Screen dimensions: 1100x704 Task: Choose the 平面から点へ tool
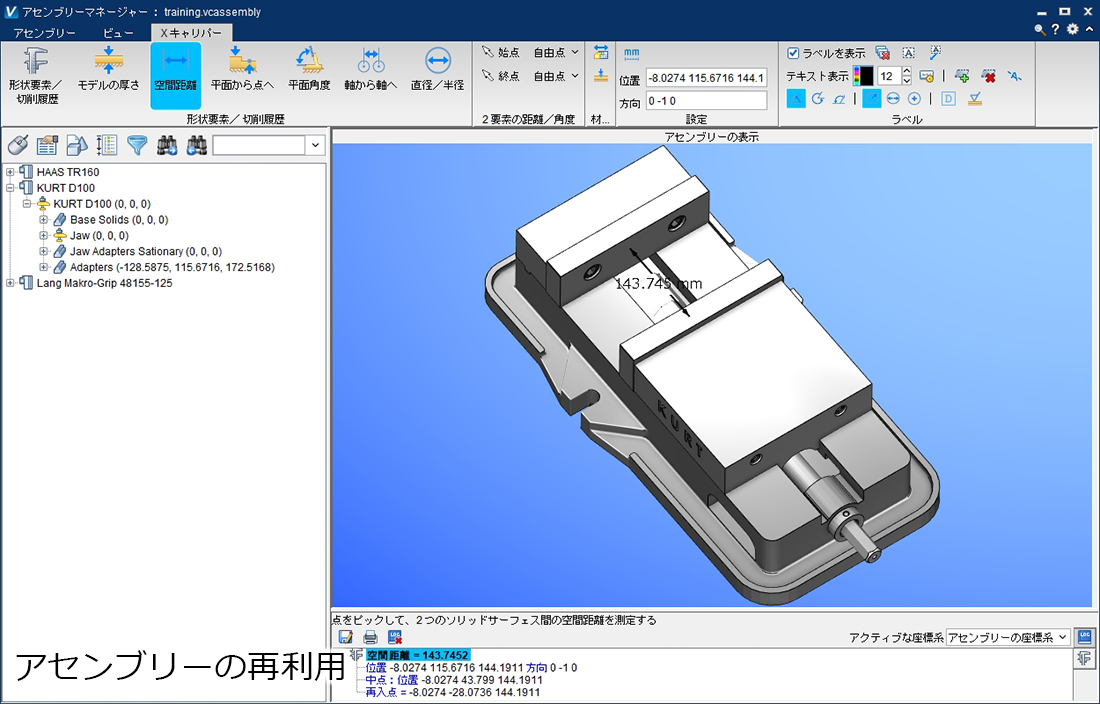coord(242,70)
